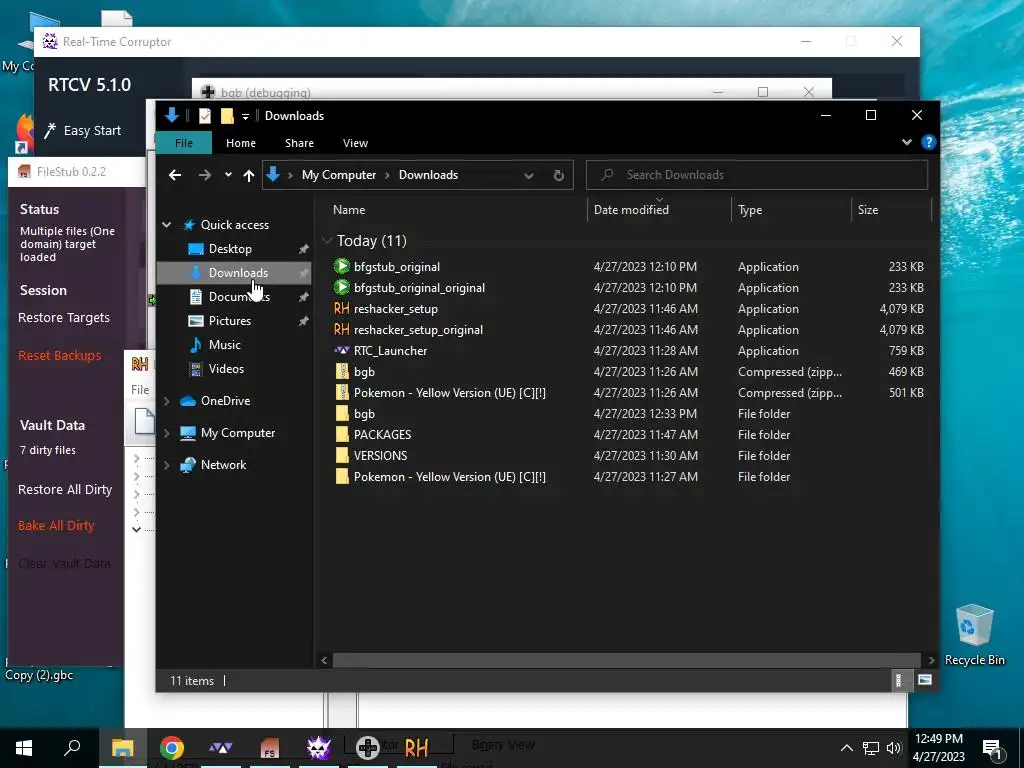The width and height of the screenshot is (1024, 768).
Task: Open Windows Start menu
Action: coord(24,748)
